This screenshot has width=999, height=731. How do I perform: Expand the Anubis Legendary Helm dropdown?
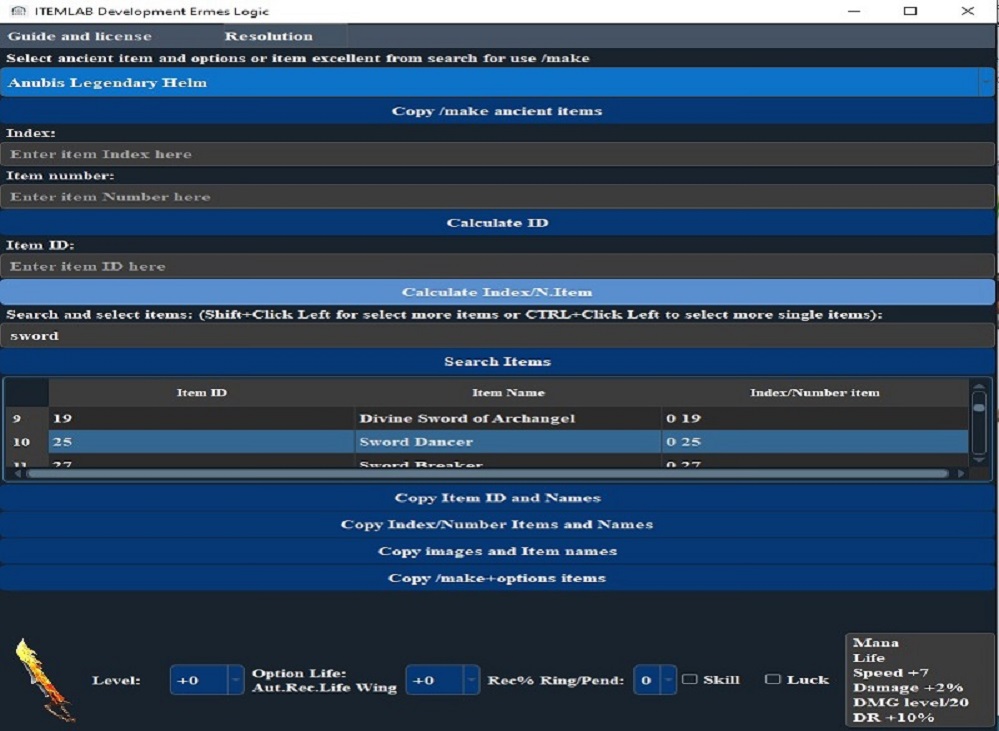(x=986, y=83)
